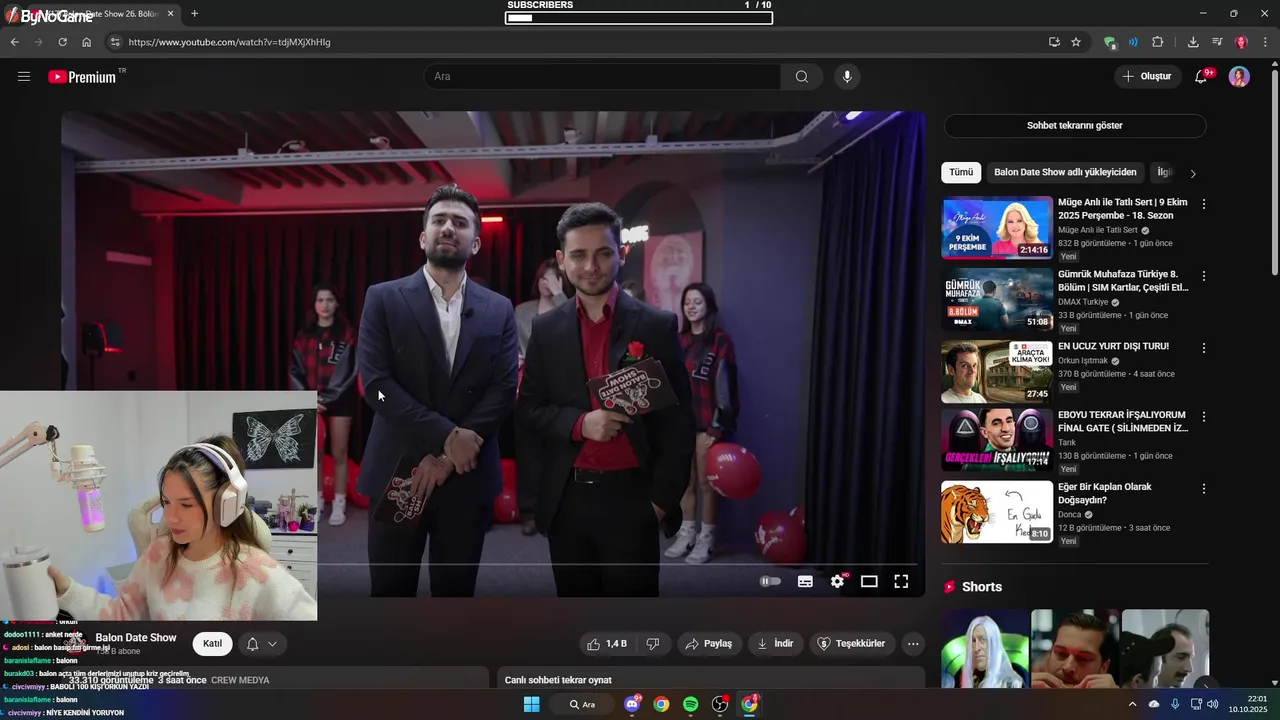Open the YouTube hamburger guide menu
The width and height of the screenshot is (1280, 720).
click(24, 77)
